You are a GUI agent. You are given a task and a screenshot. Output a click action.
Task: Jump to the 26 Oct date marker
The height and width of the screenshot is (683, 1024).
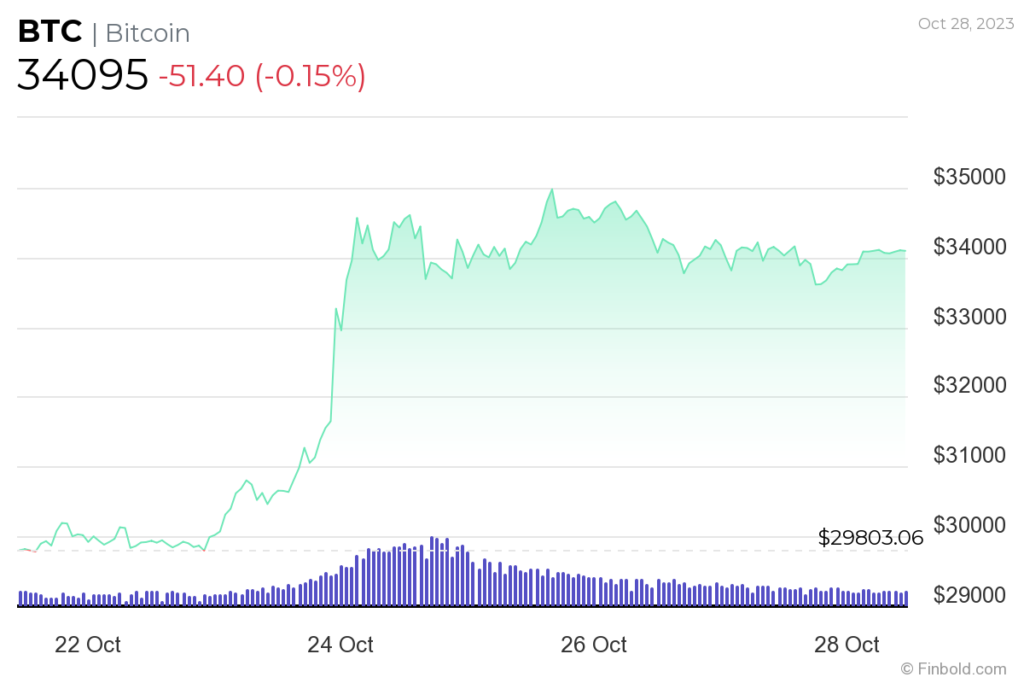pos(594,644)
